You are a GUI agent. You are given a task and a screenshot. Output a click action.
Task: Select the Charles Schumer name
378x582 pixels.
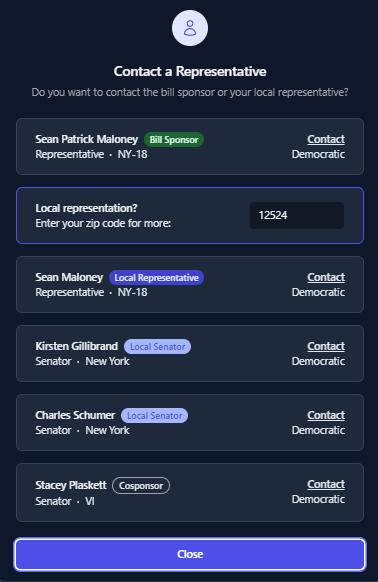pos(75,415)
